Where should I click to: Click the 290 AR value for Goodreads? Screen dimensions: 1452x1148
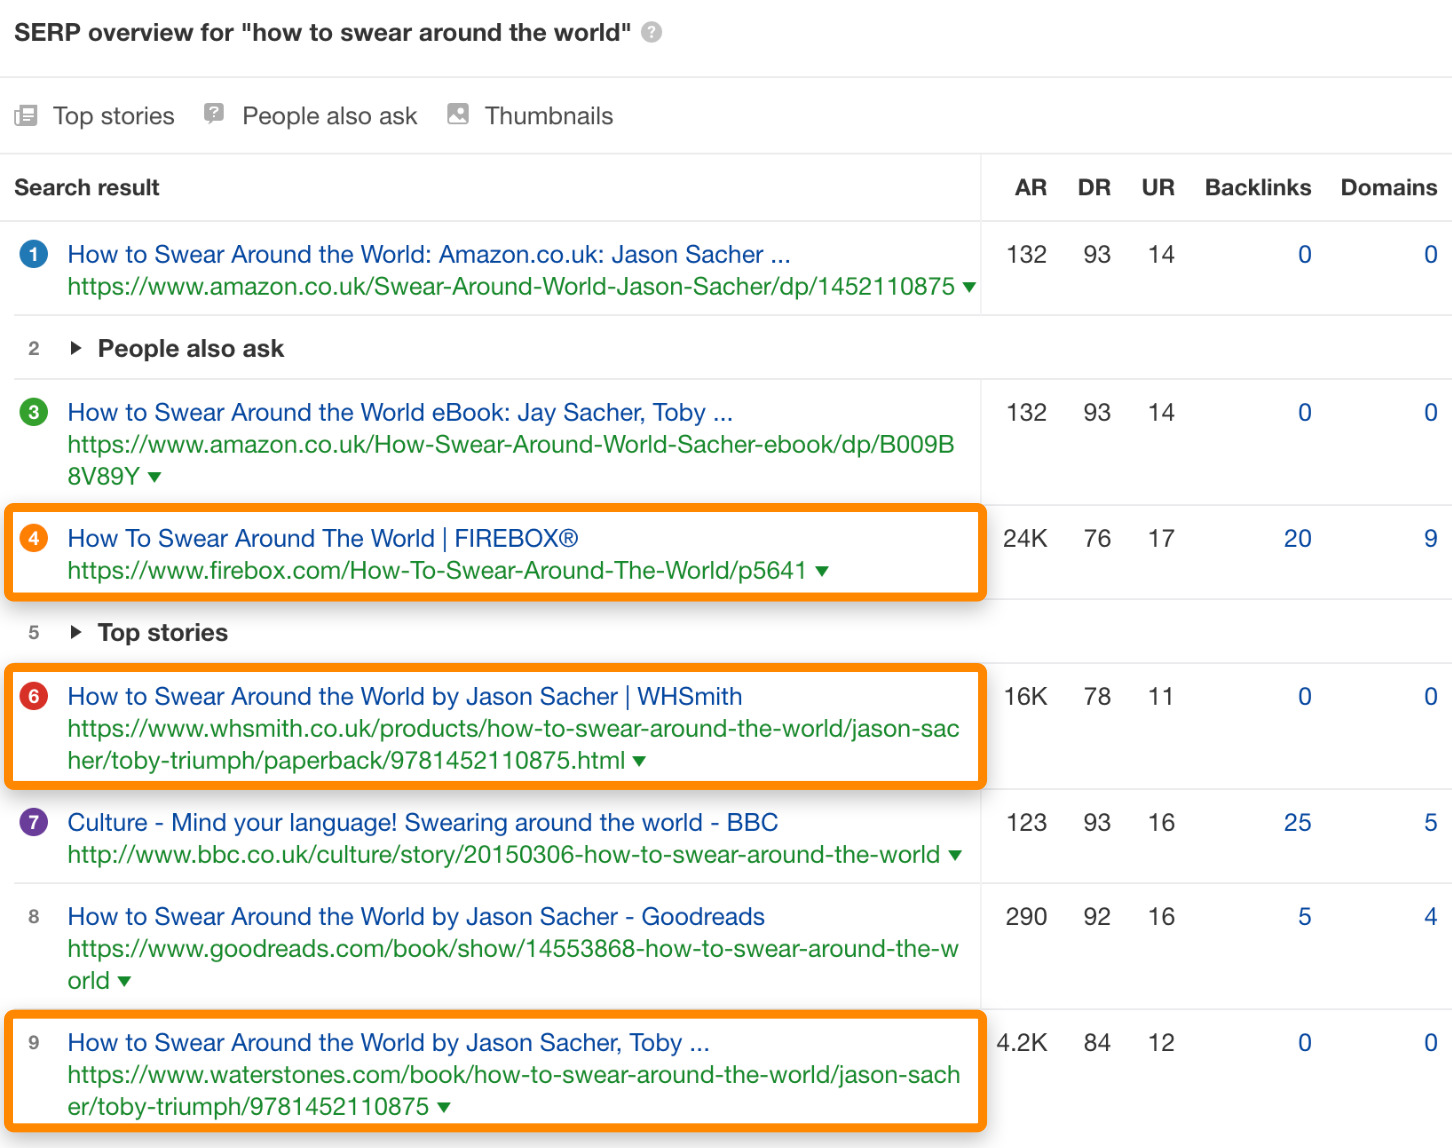[x=1026, y=916]
